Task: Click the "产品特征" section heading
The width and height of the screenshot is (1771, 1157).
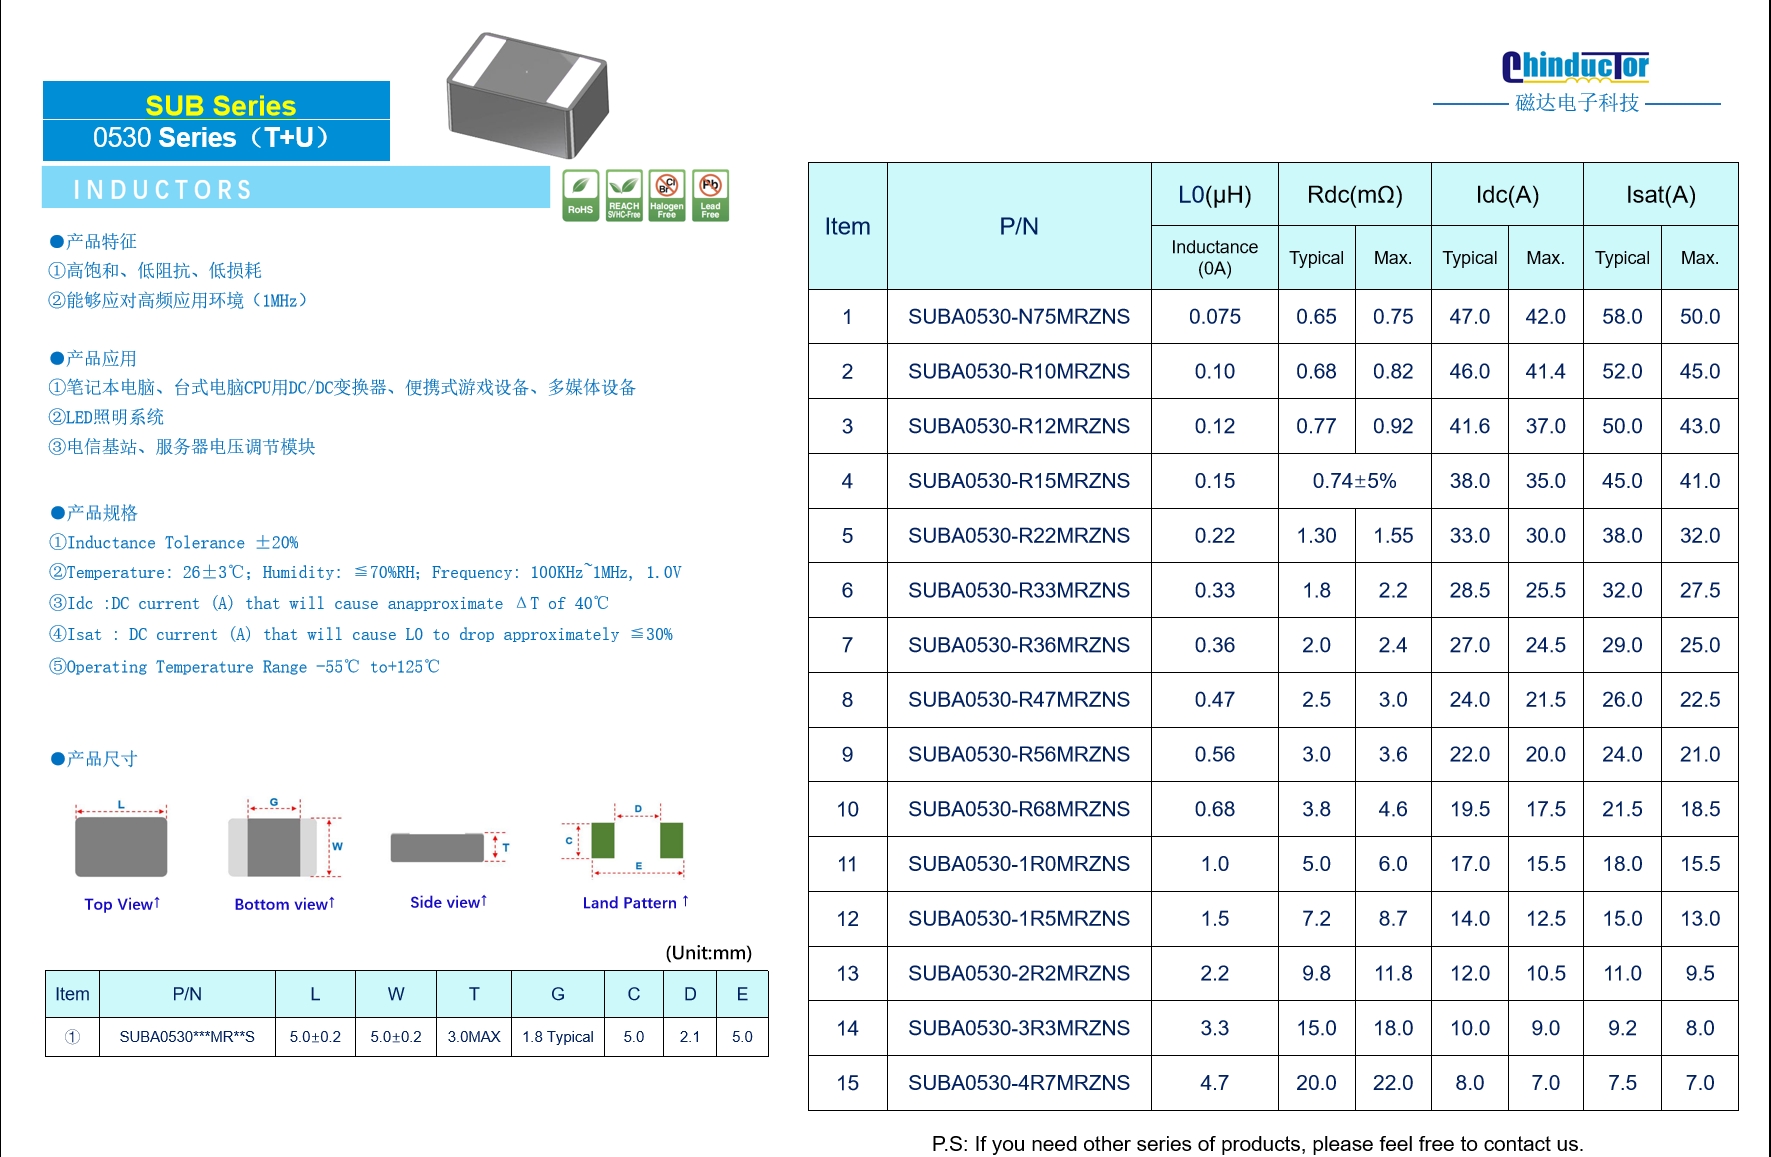Action: click(93, 241)
